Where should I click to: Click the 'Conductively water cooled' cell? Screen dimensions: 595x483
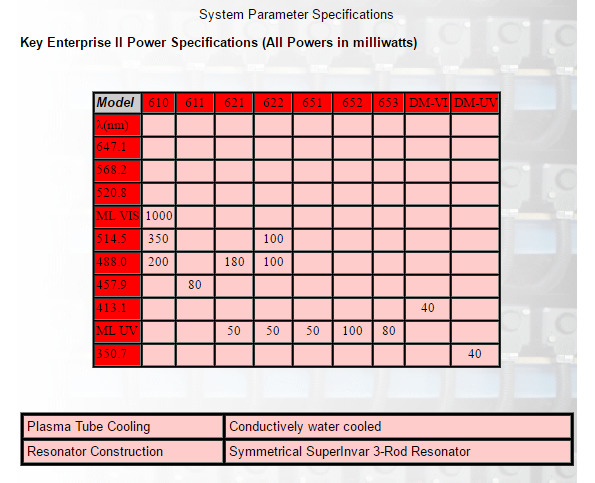[x=398, y=426]
